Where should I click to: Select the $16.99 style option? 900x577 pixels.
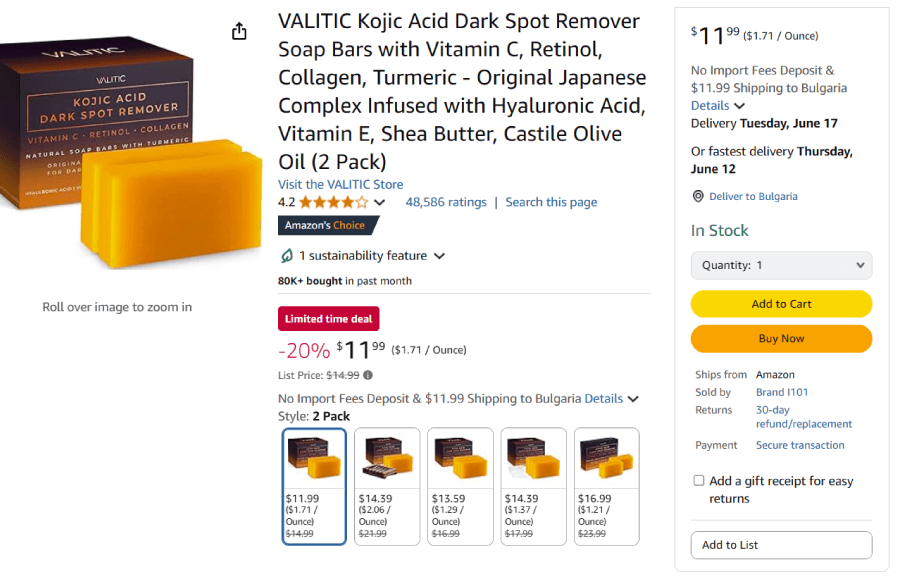[x=607, y=486]
